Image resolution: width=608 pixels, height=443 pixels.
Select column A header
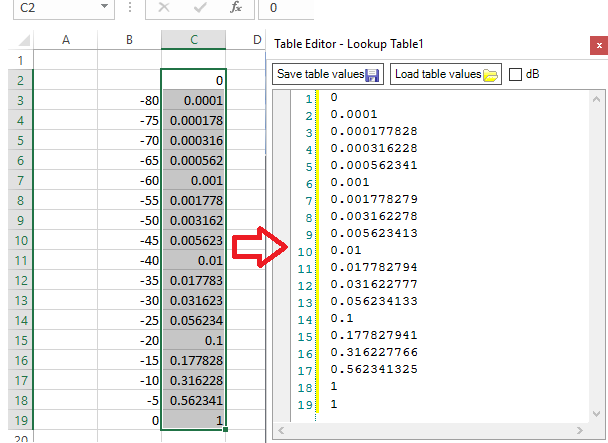66,40
